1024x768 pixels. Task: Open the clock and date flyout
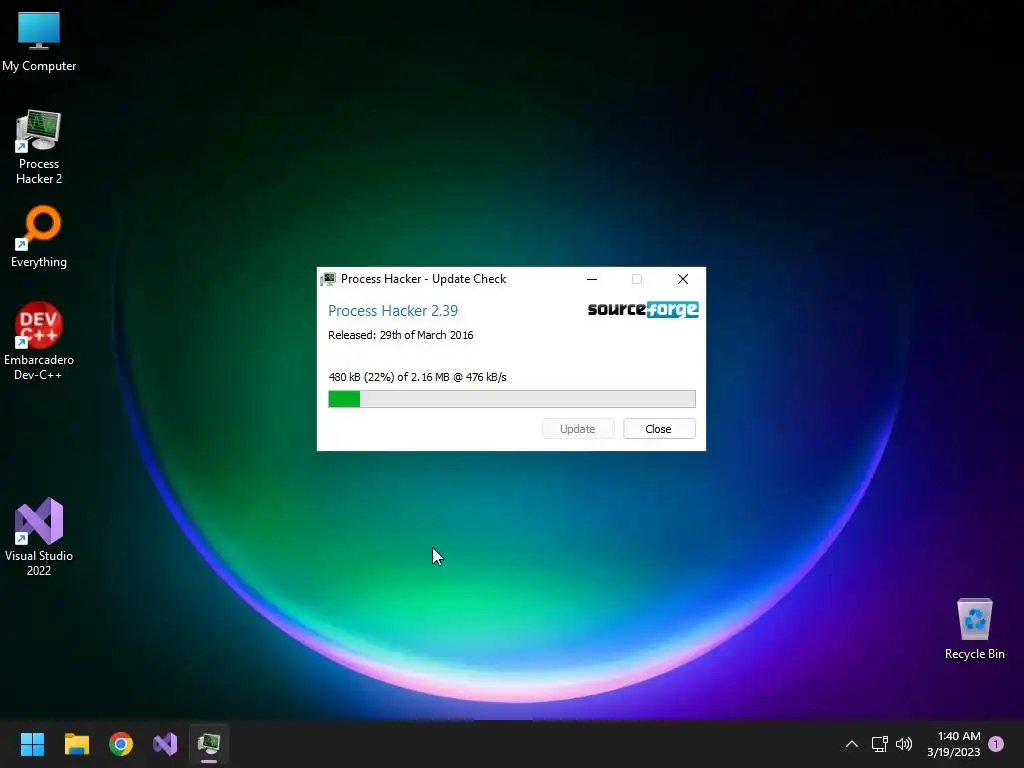click(953, 744)
